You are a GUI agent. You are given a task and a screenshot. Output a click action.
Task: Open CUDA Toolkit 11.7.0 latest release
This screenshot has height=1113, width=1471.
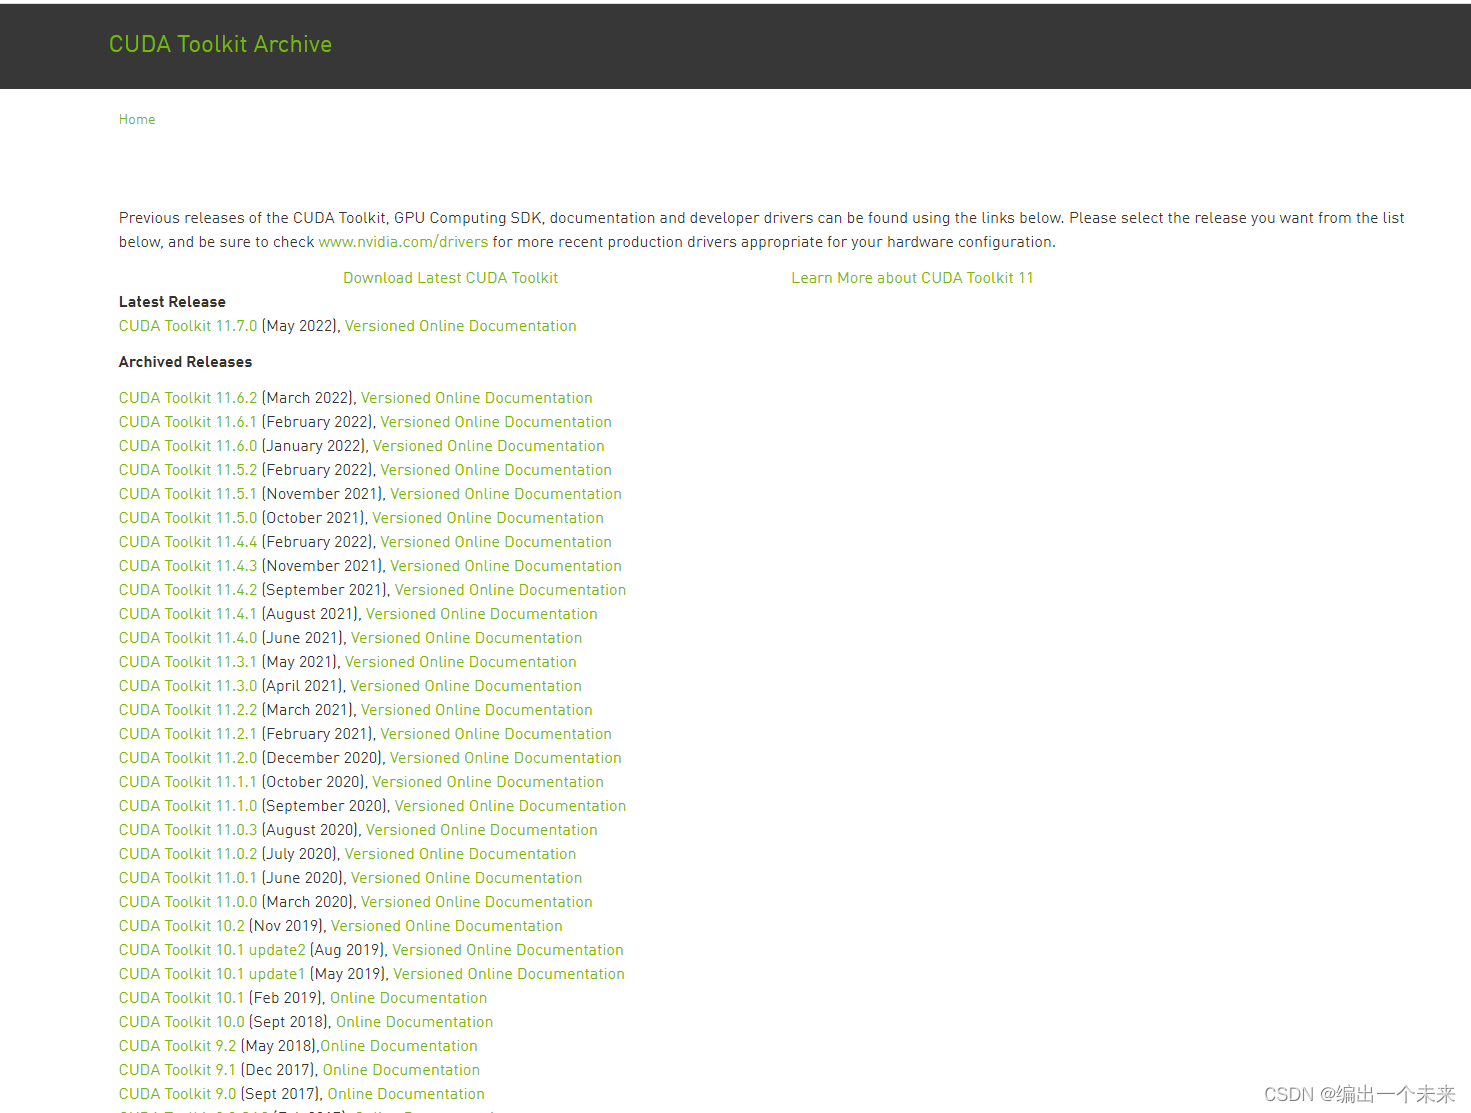tap(188, 326)
